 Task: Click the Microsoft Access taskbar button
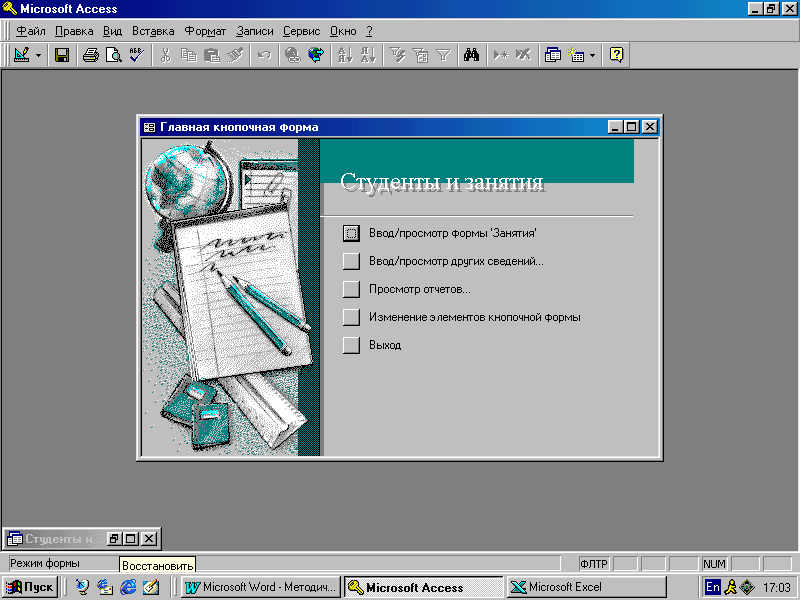(423, 587)
